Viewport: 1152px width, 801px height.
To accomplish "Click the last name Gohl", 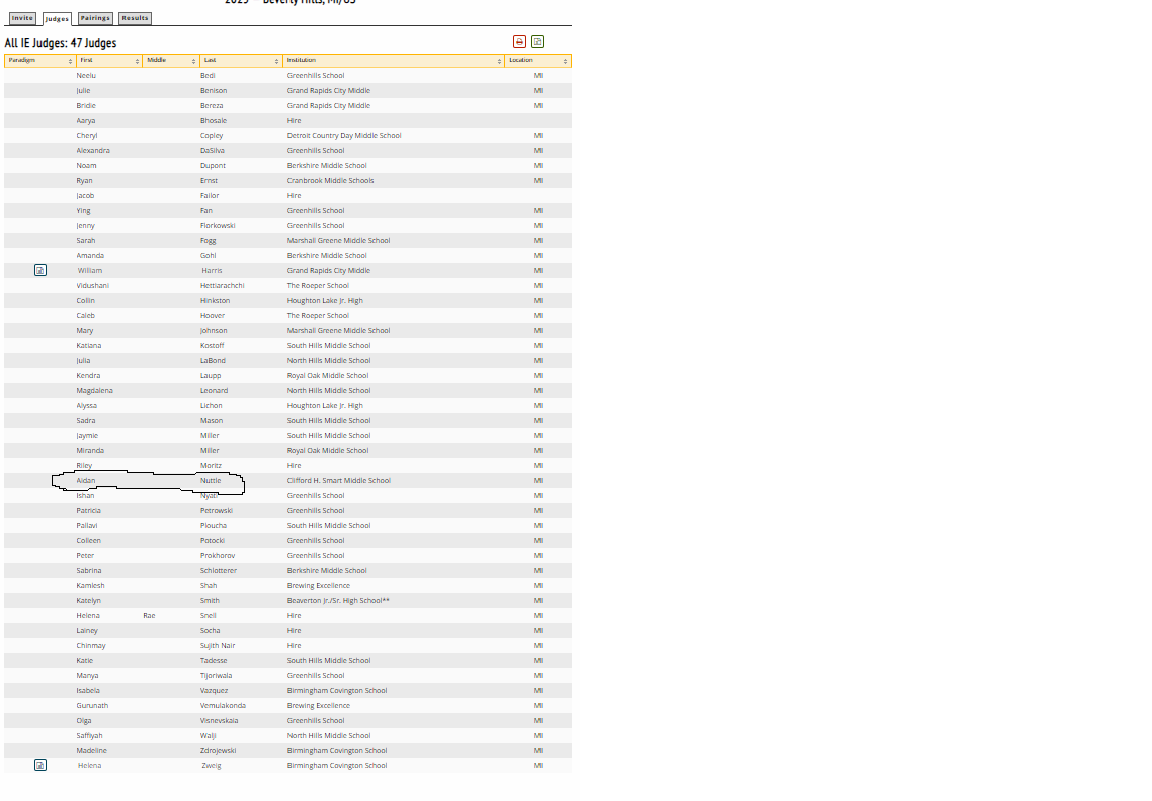I will (208, 256).
